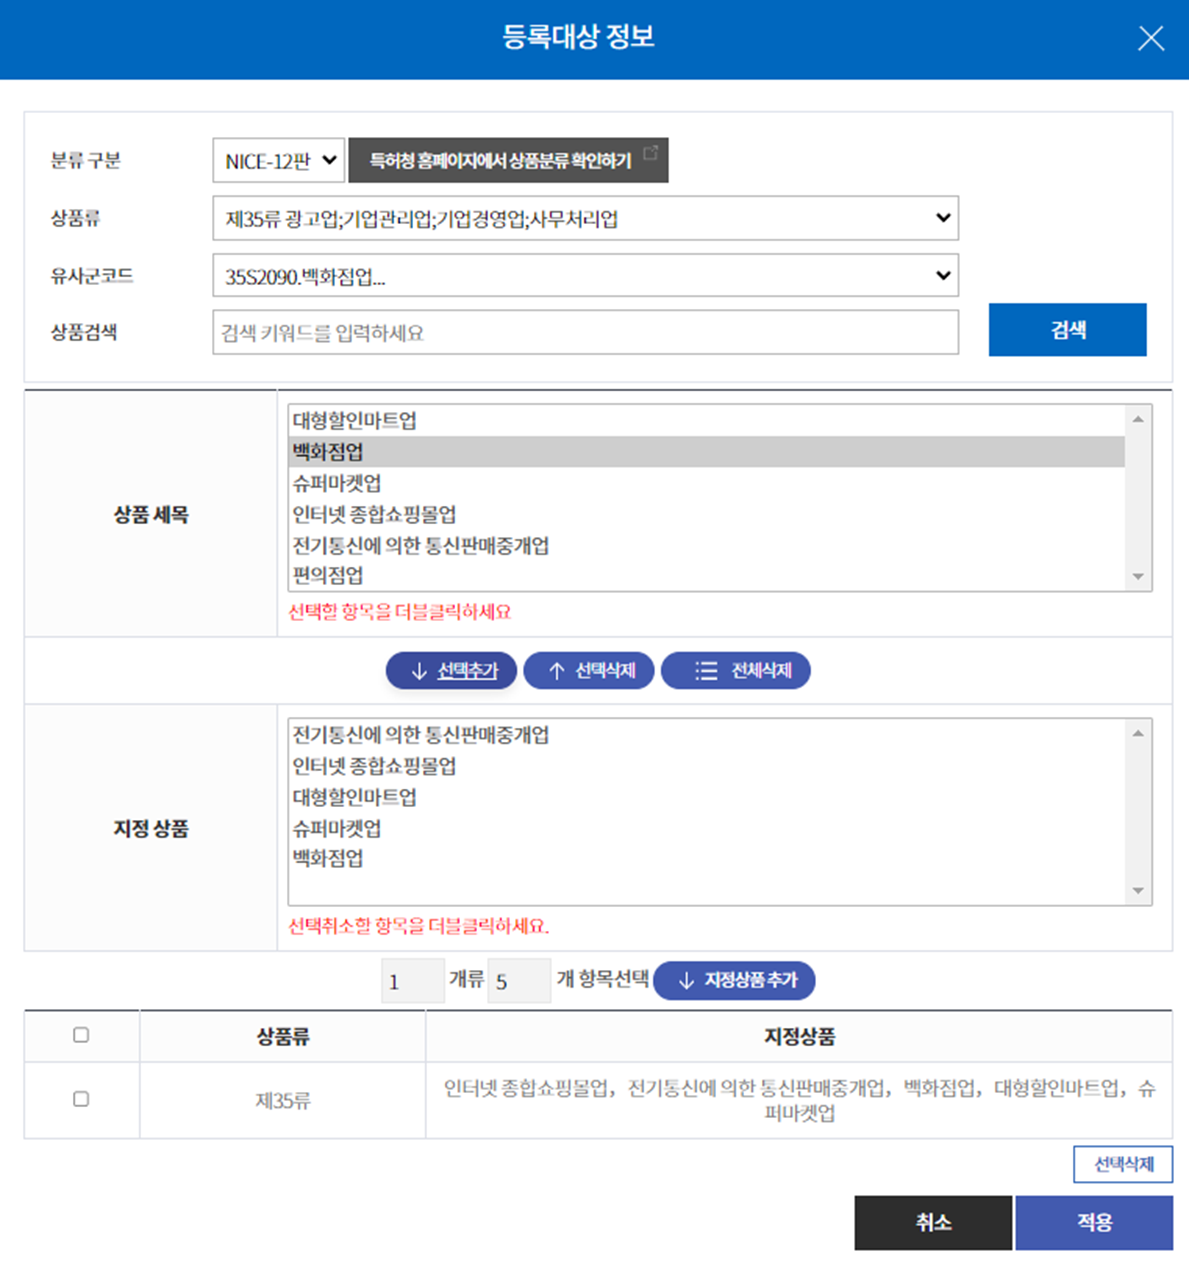Select 전기통신에 의한 통신판매중개업 in 지정 상품 list
The width and height of the screenshot is (1189, 1266).
tap(706, 735)
